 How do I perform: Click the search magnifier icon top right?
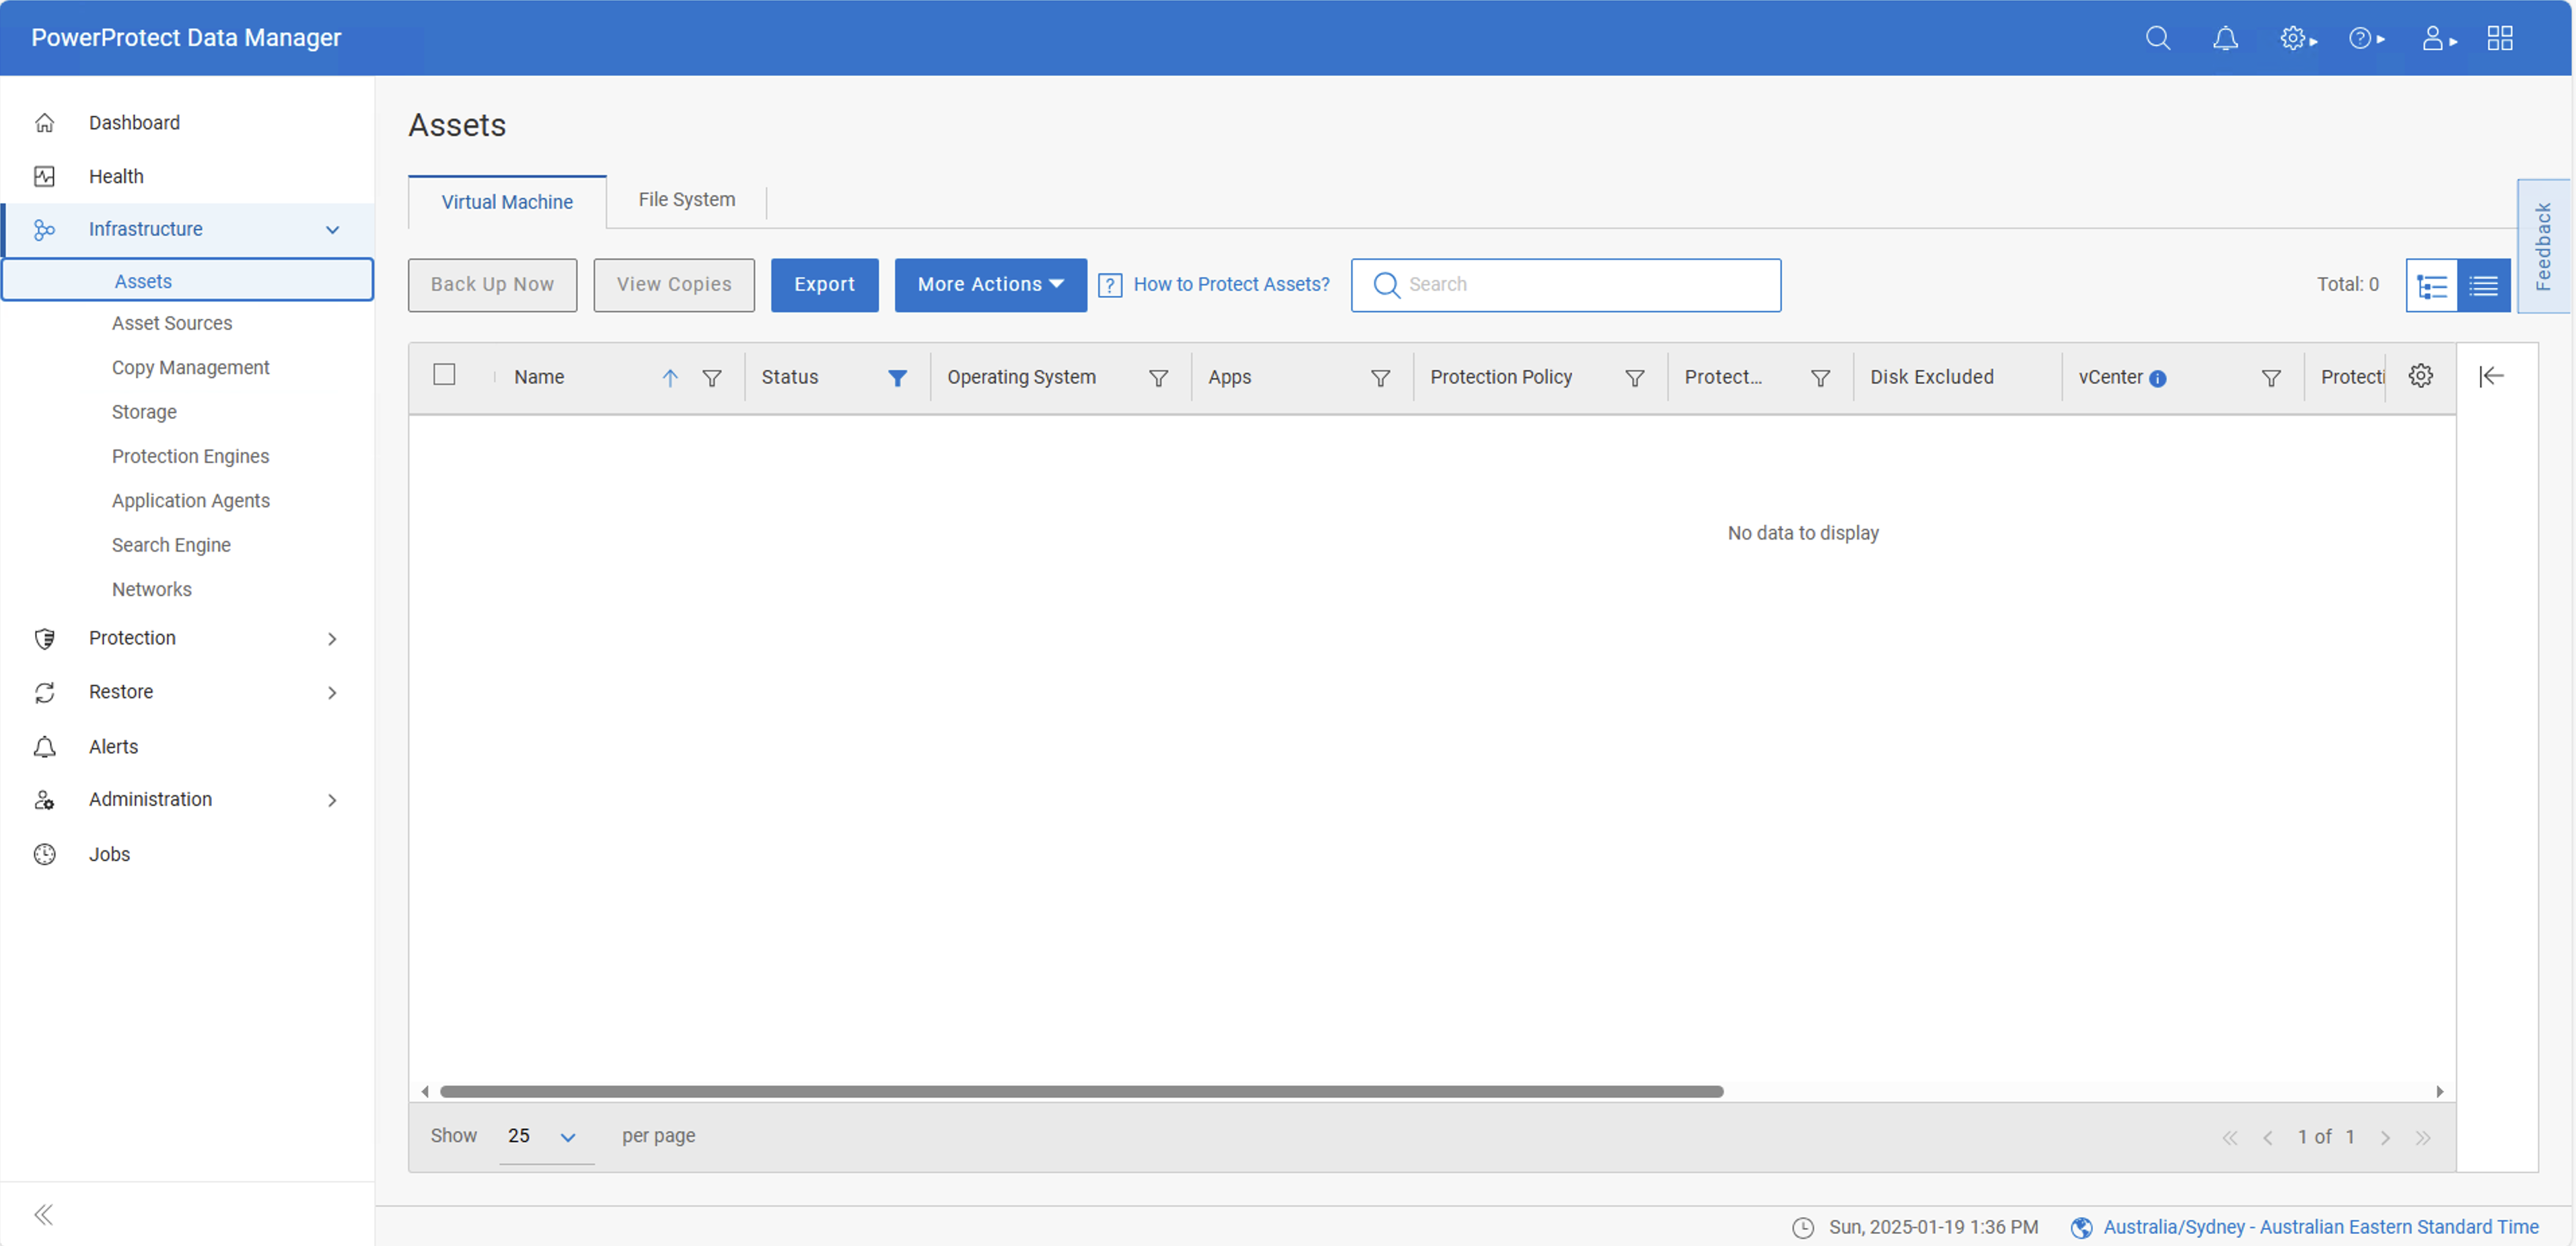tap(2155, 36)
